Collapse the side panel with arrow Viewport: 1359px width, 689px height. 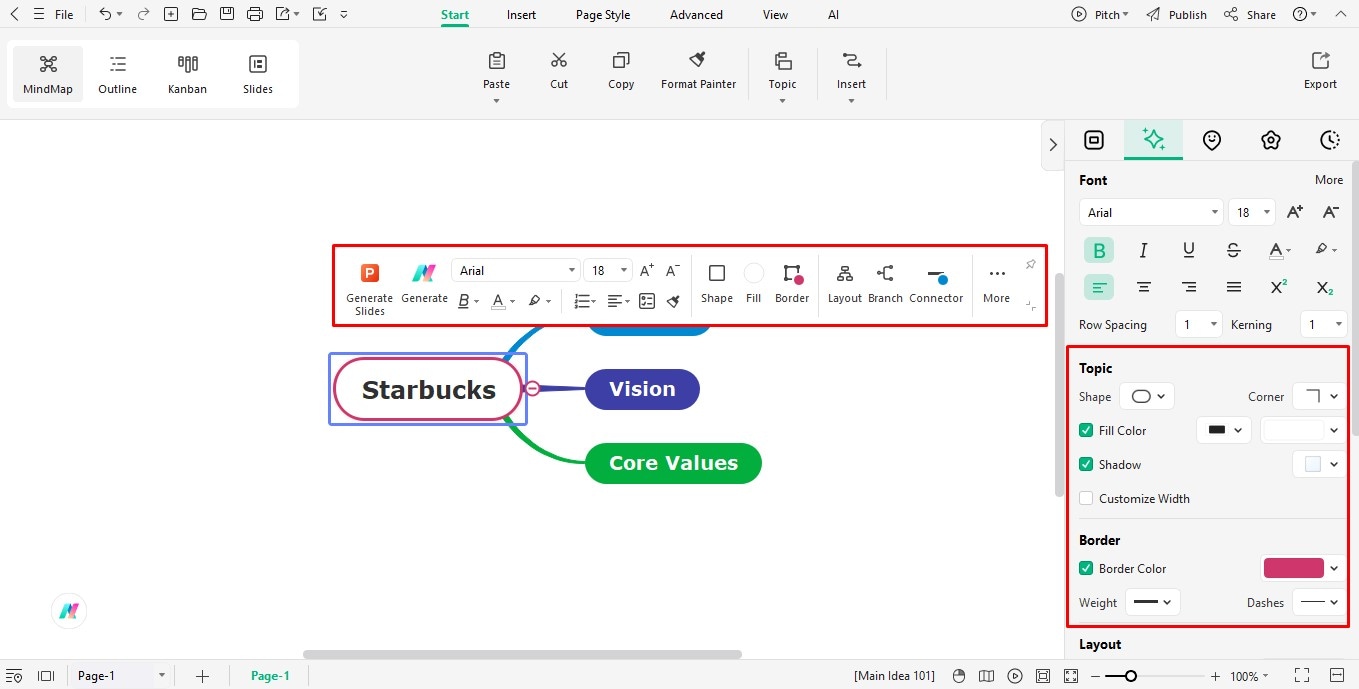click(1052, 145)
